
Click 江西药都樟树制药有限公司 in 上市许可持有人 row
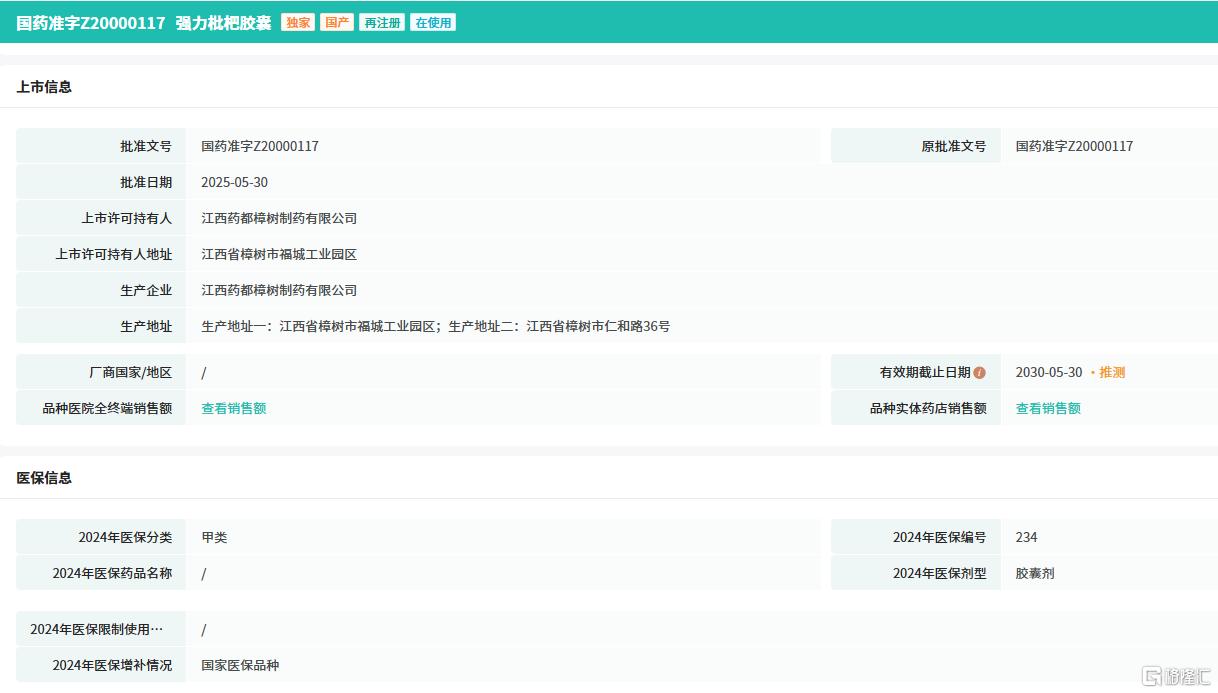(x=279, y=218)
